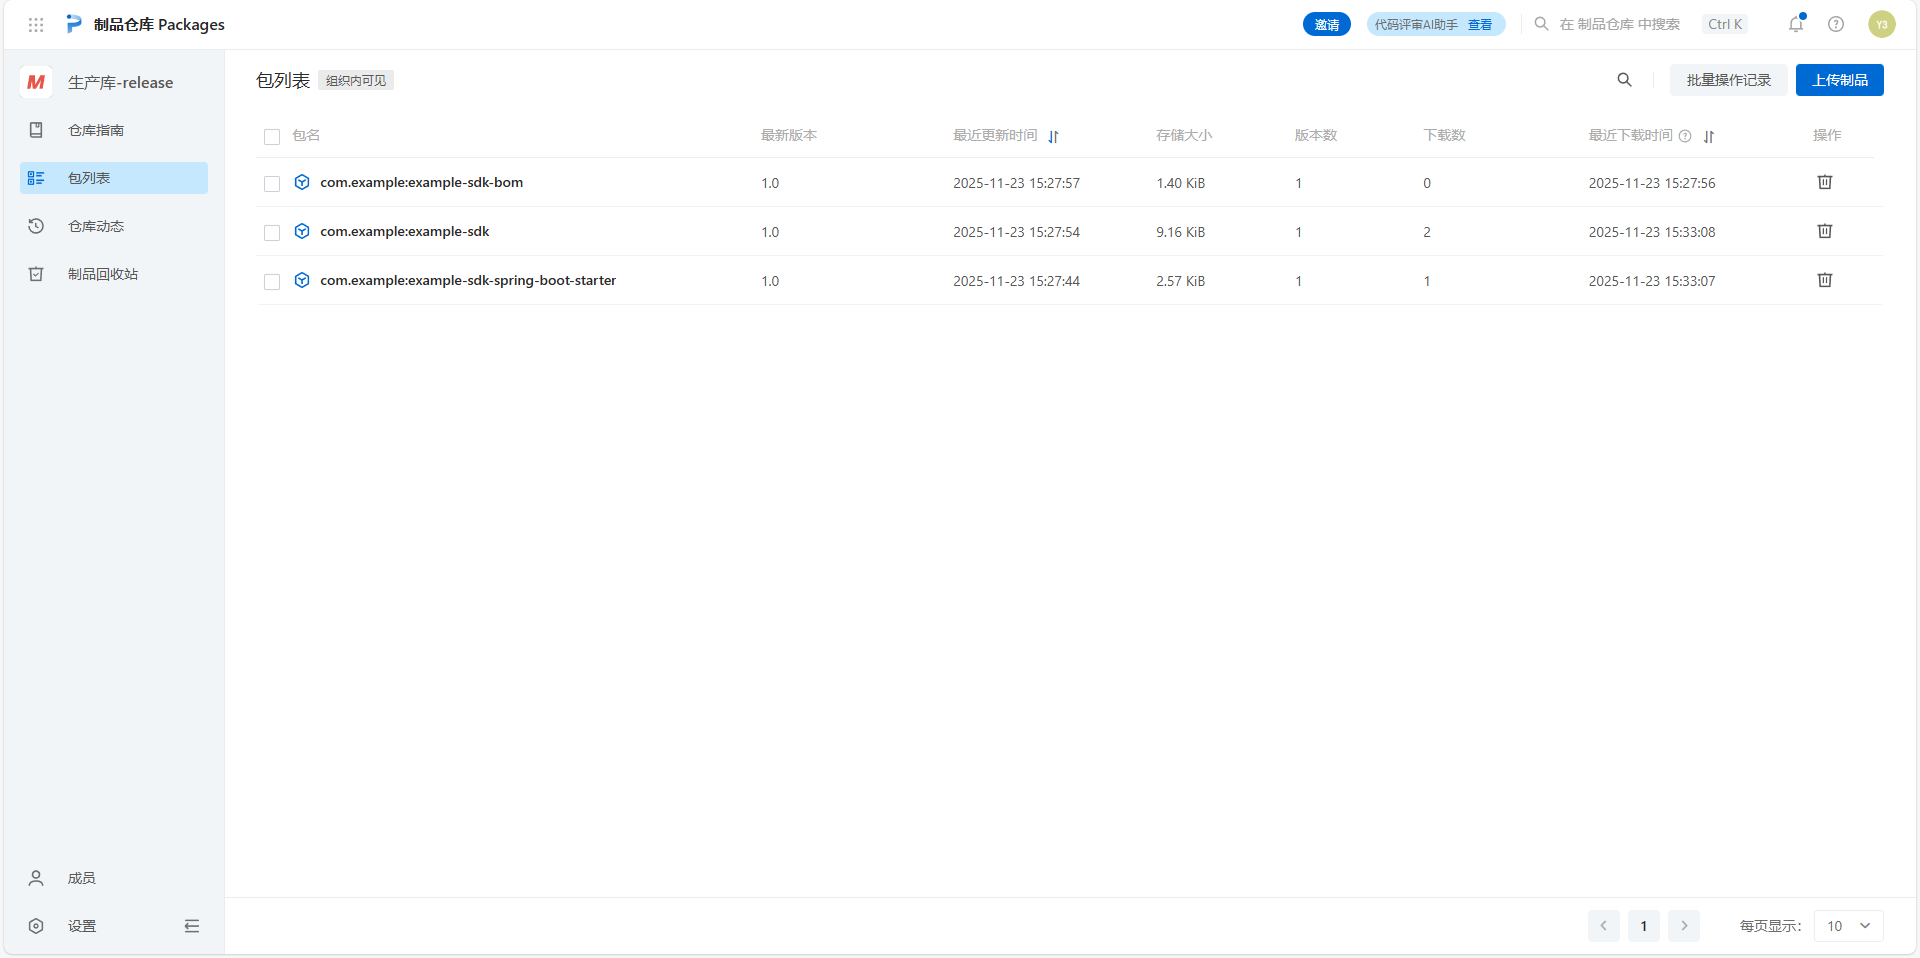Image resolution: width=1920 pixels, height=958 pixels.
Task: Click the Packages logo icon
Action: (74, 24)
